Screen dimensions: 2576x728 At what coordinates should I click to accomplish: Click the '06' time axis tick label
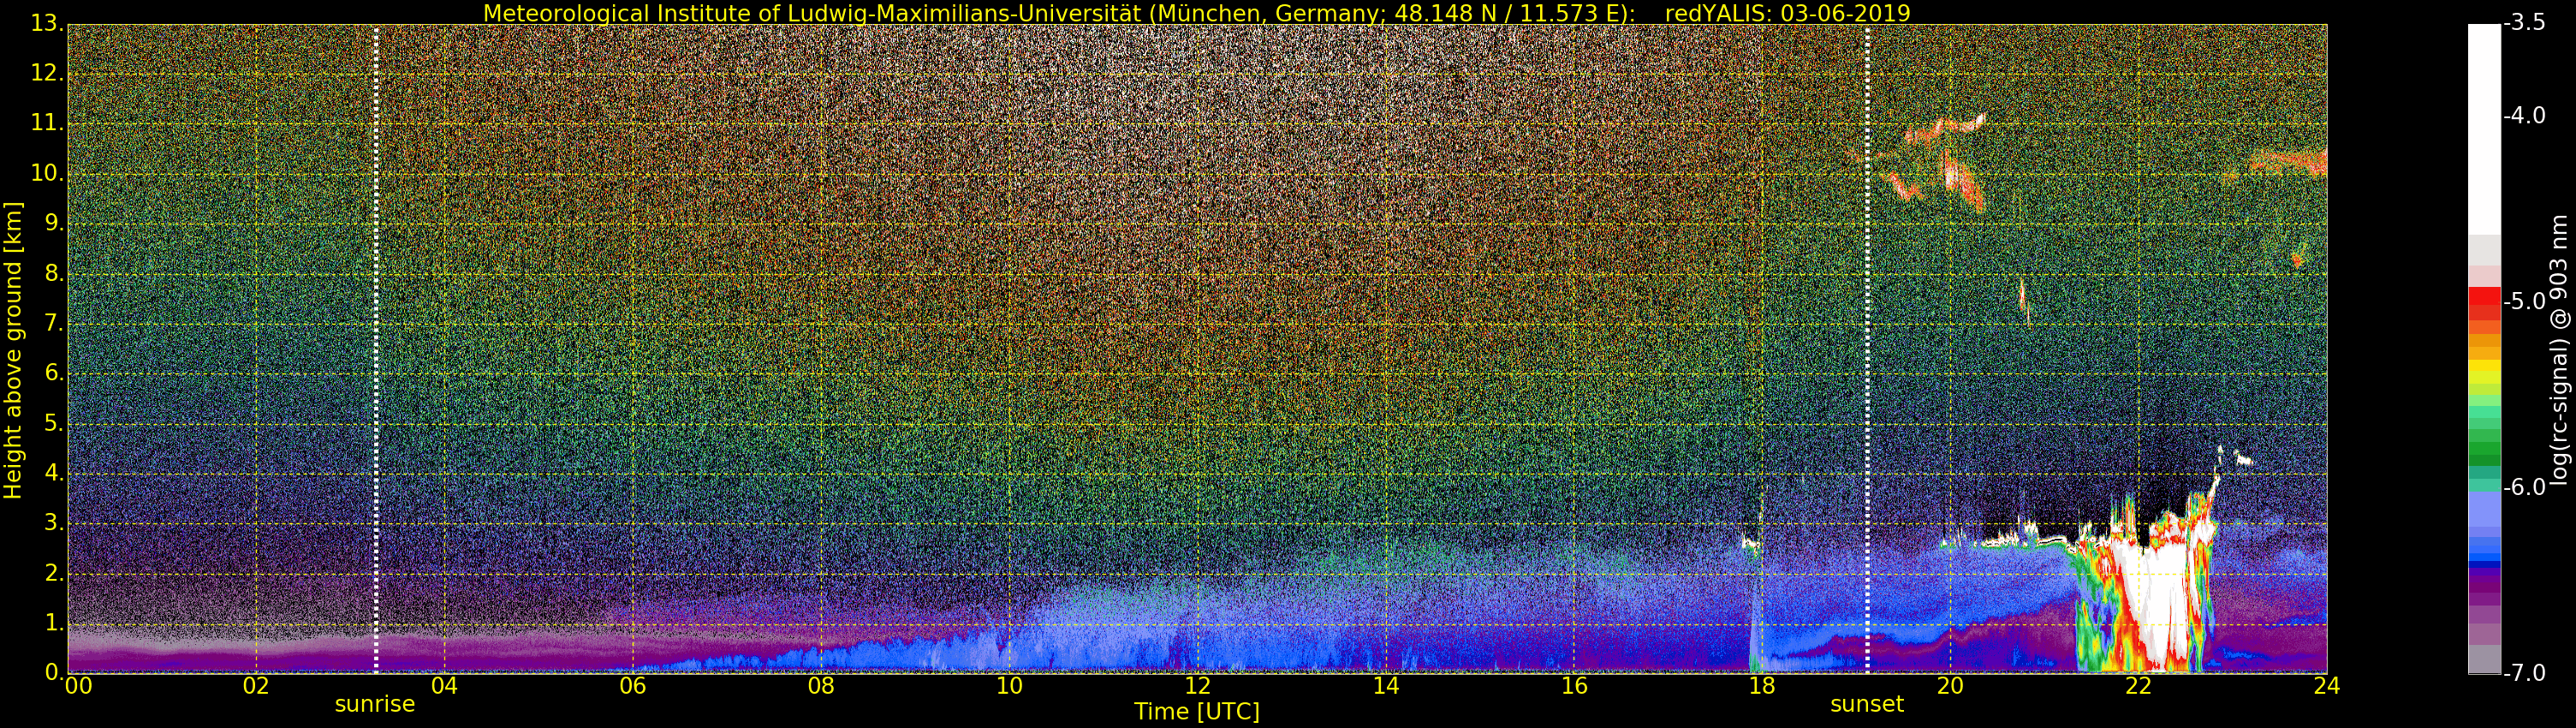[632, 685]
